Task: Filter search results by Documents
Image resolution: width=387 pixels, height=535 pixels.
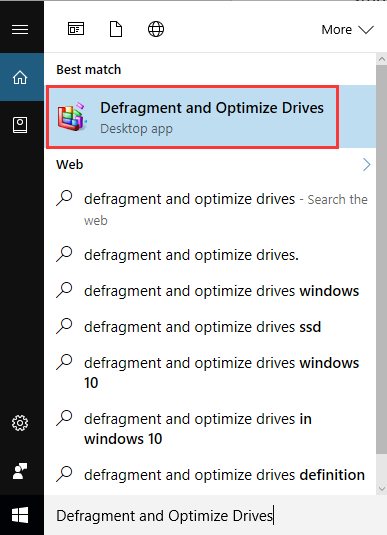Action: tap(116, 29)
